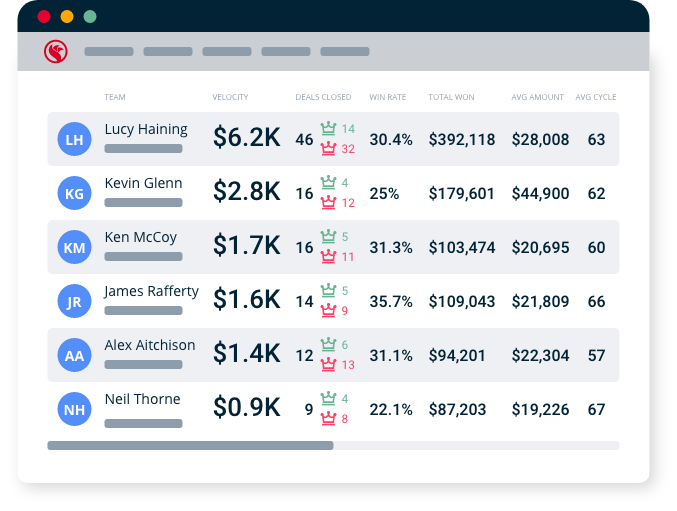This screenshot has width=677, height=511.
Task: Click the Deals Closed column header
Action: point(323,97)
